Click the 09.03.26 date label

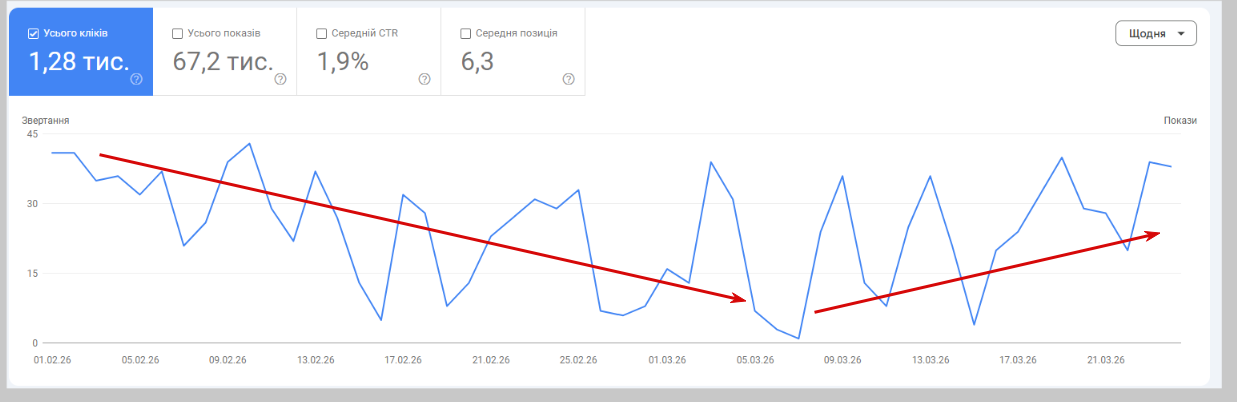point(843,360)
